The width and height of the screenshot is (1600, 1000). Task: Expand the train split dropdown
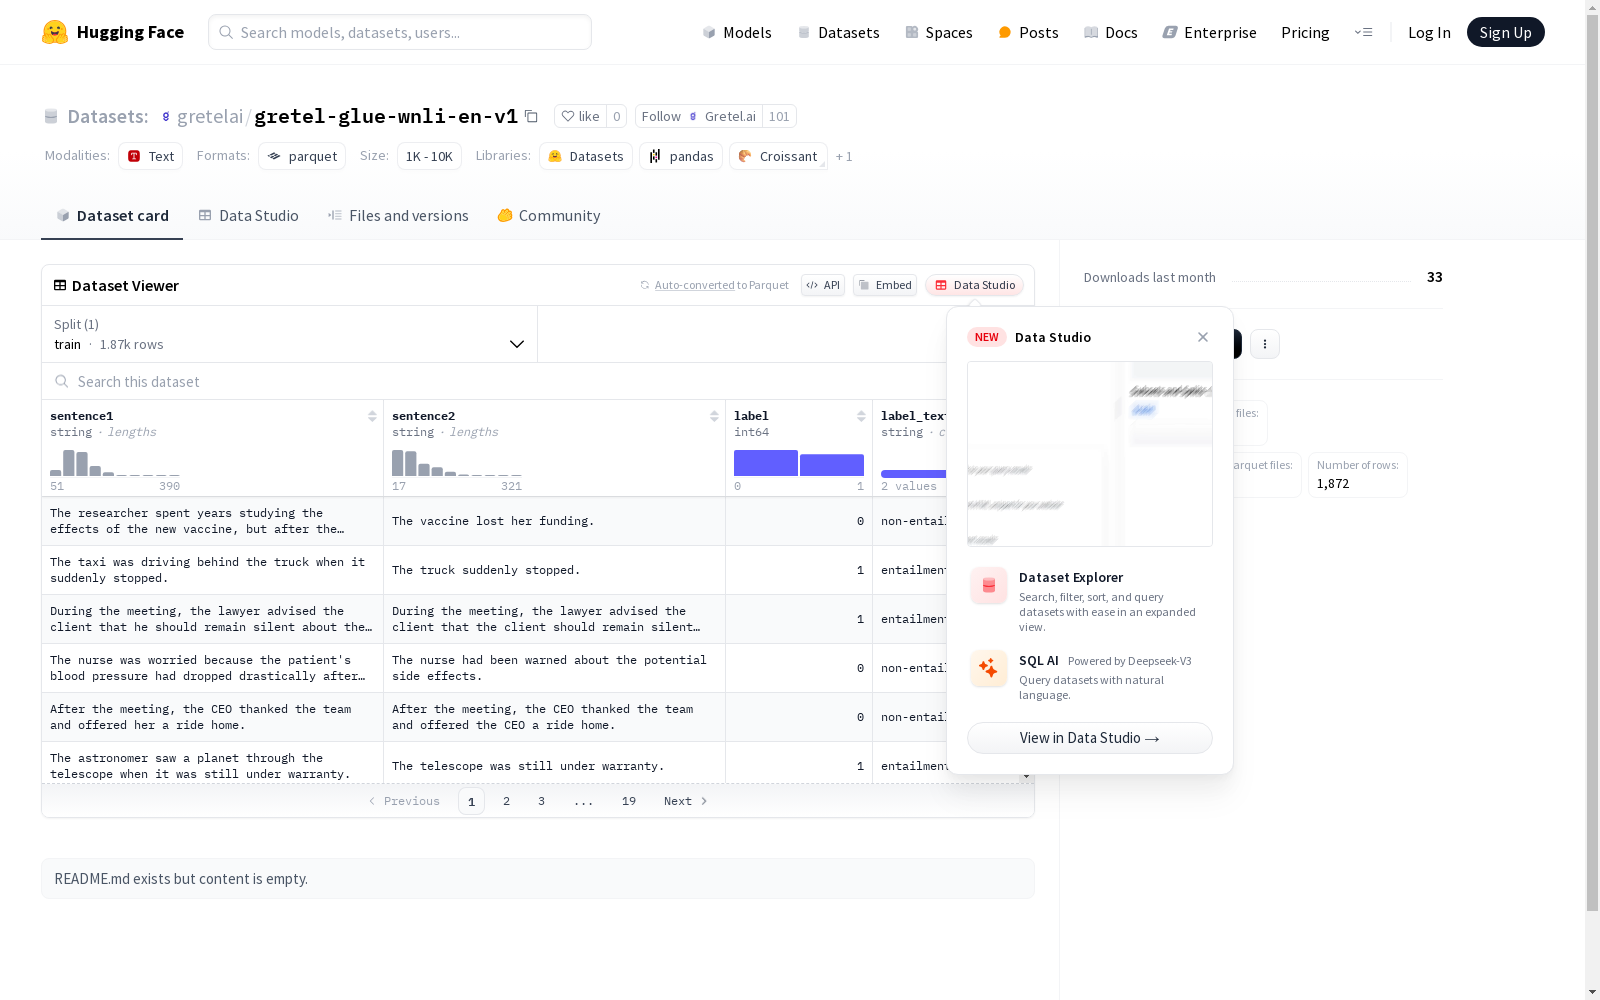point(290,334)
